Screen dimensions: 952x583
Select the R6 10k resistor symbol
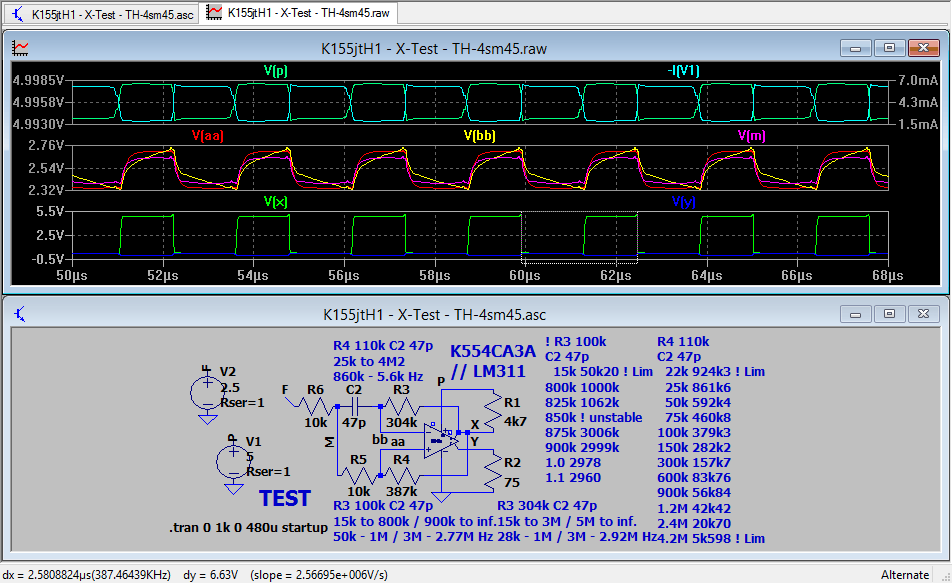coord(314,406)
